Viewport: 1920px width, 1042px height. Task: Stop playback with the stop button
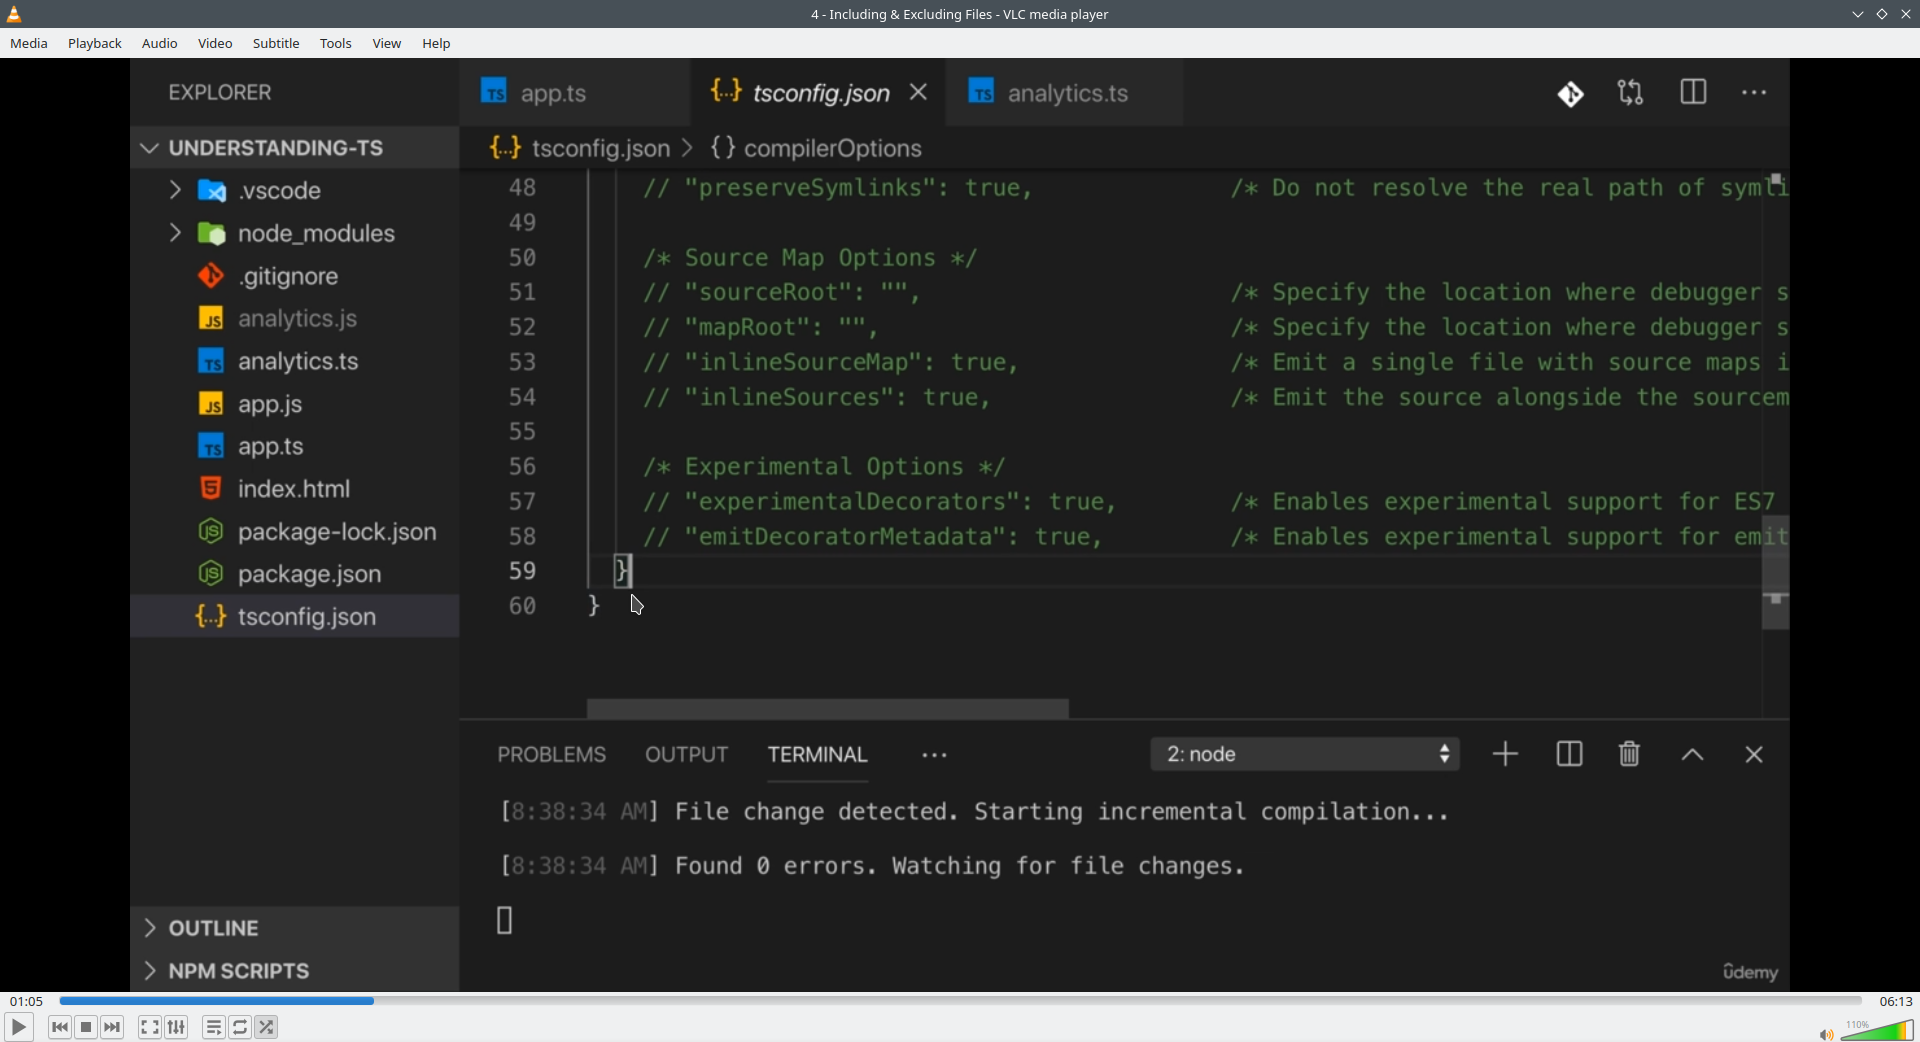point(87,1027)
